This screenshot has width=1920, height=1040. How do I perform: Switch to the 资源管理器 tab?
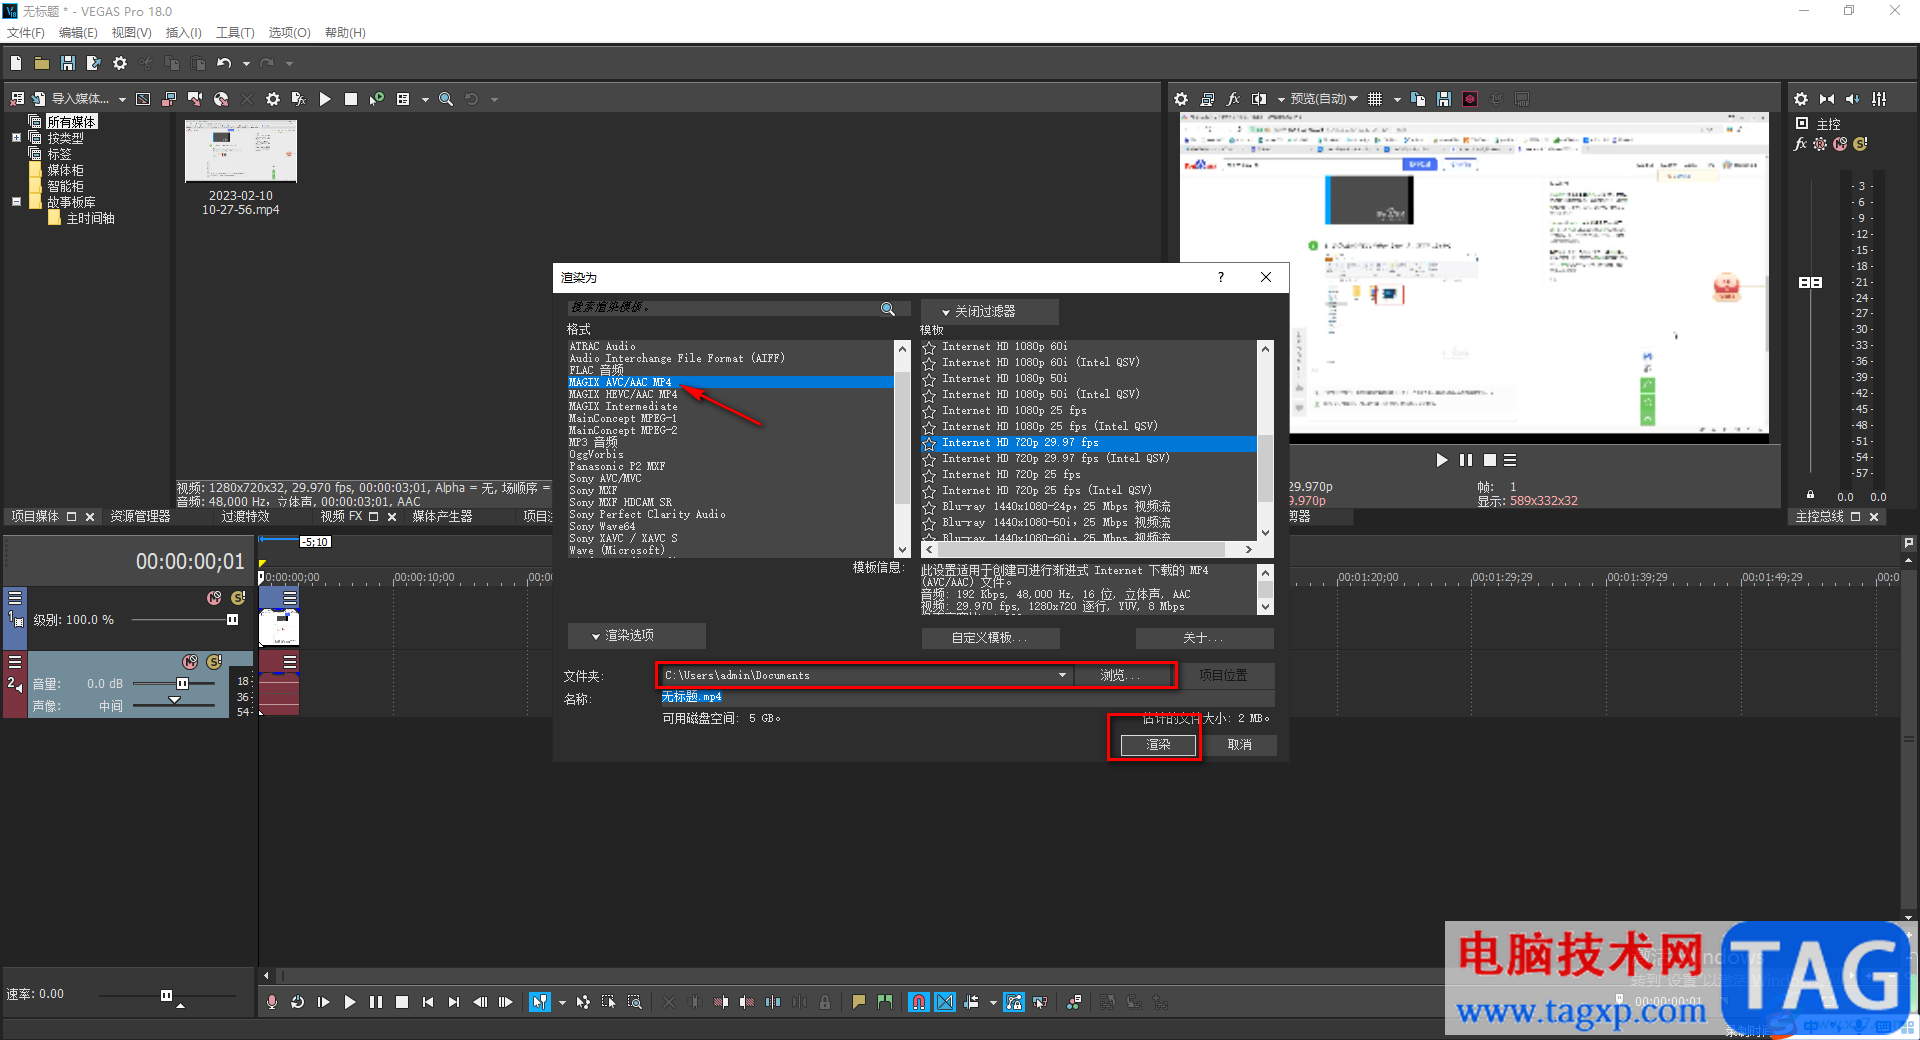[140, 517]
